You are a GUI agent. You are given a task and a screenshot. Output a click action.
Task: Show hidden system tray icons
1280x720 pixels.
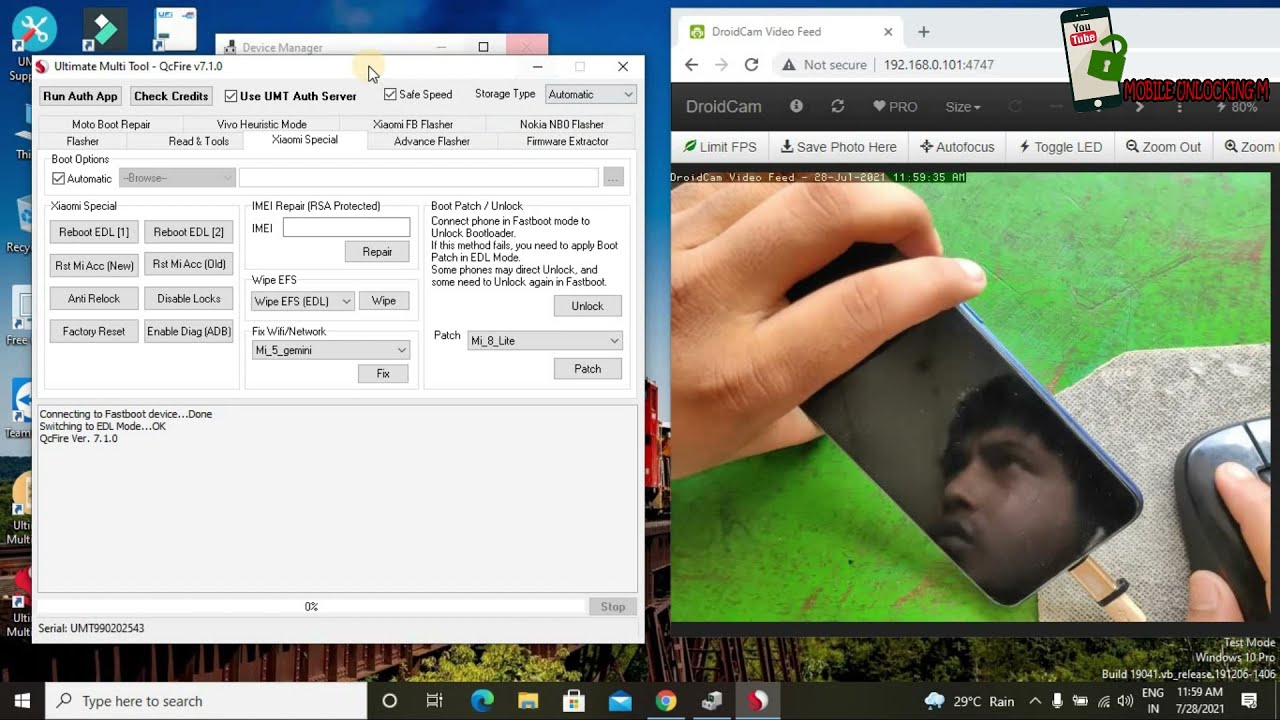1035,701
